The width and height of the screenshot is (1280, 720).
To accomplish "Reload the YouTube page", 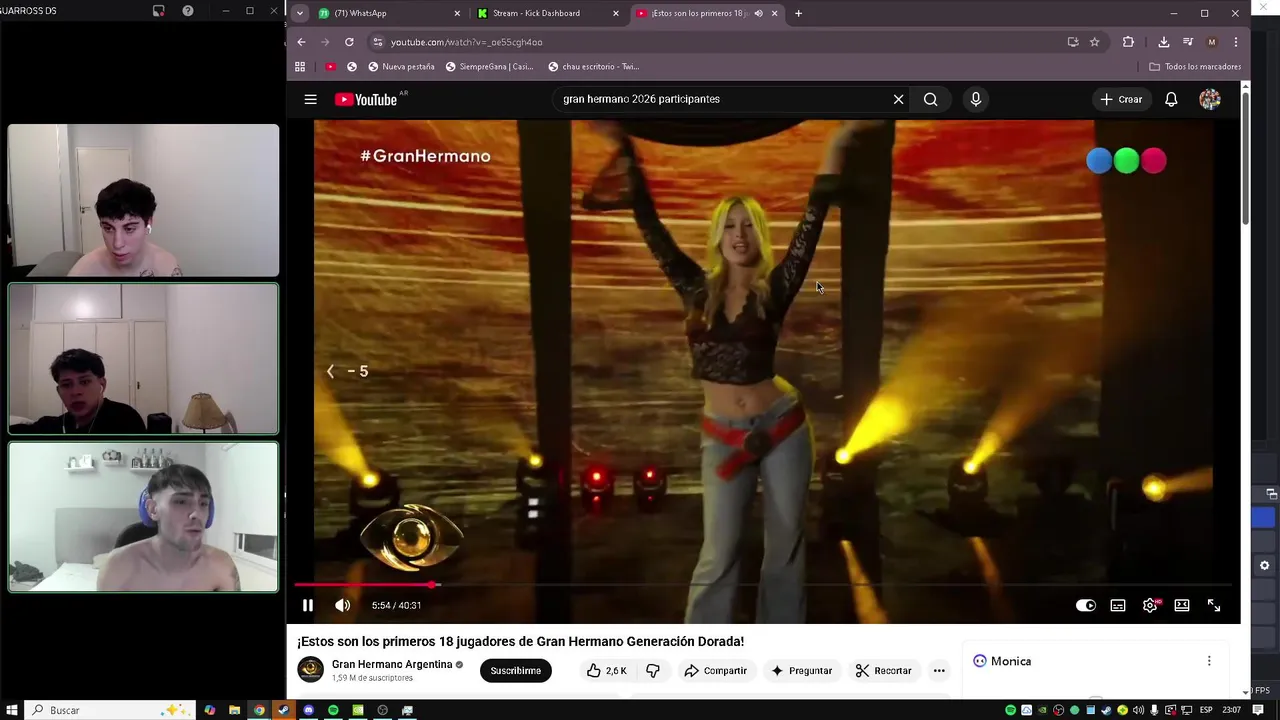I will point(349,42).
